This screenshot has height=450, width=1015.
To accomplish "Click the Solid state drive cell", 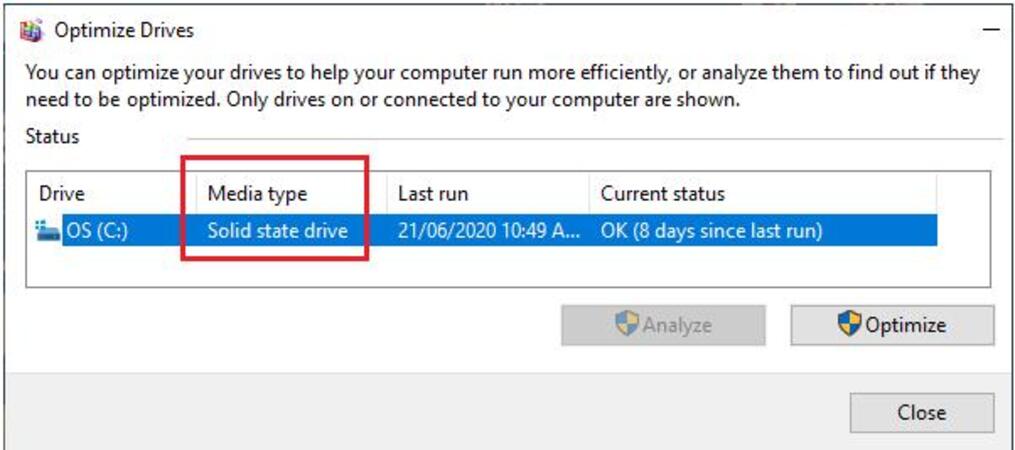I will [278, 231].
